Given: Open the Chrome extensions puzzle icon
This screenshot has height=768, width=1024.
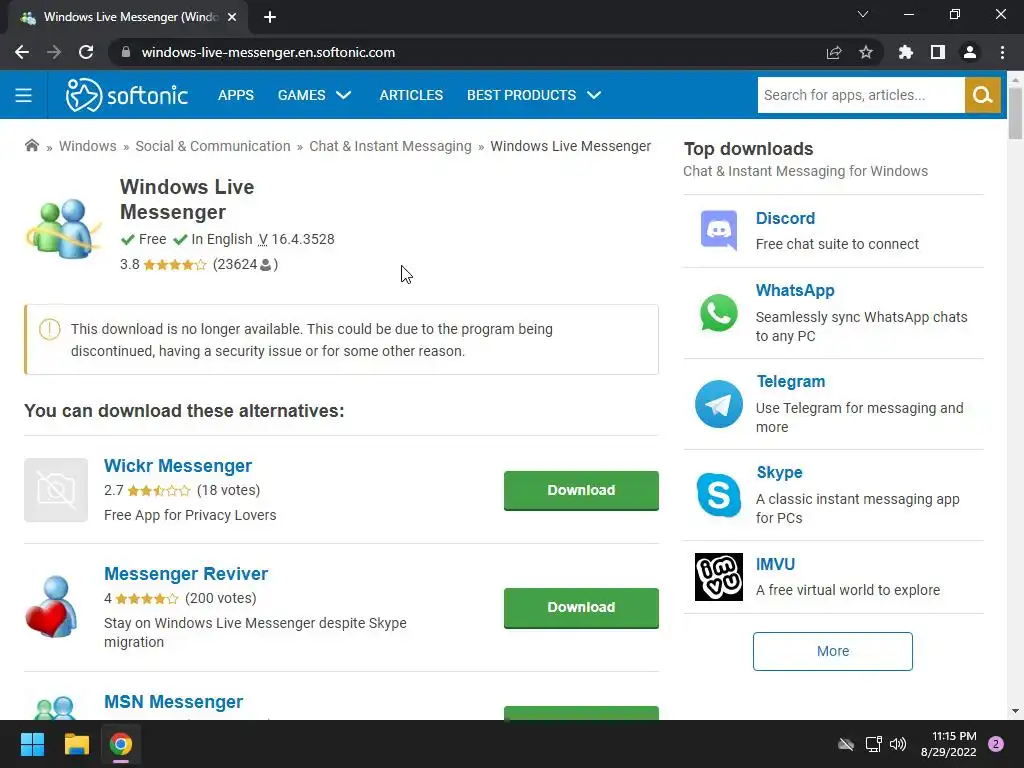Looking at the screenshot, I should [905, 52].
